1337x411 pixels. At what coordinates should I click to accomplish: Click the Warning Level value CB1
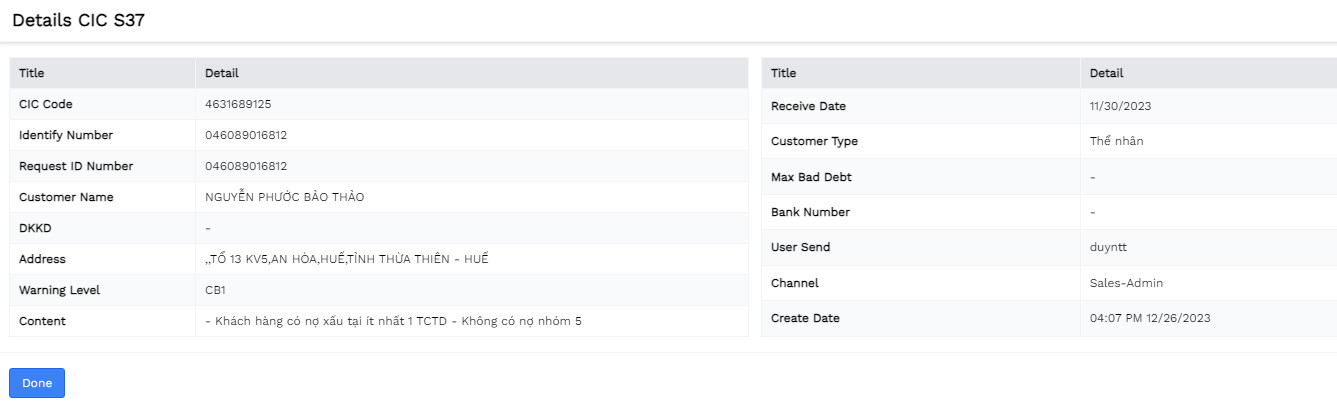click(x=216, y=290)
